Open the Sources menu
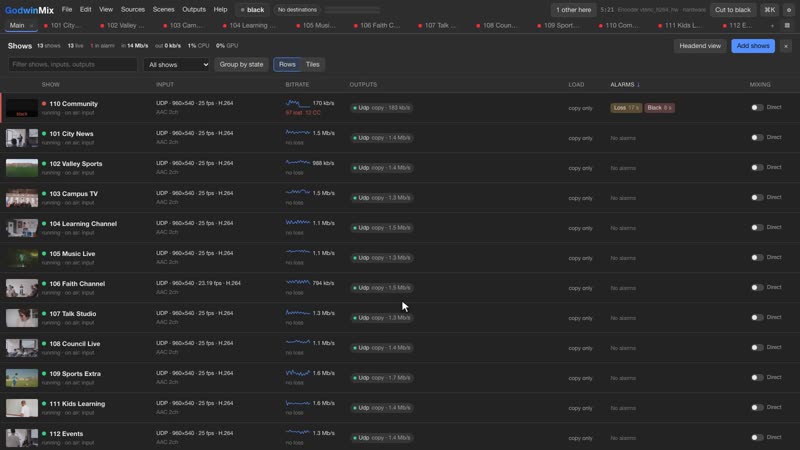 [133, 10]
